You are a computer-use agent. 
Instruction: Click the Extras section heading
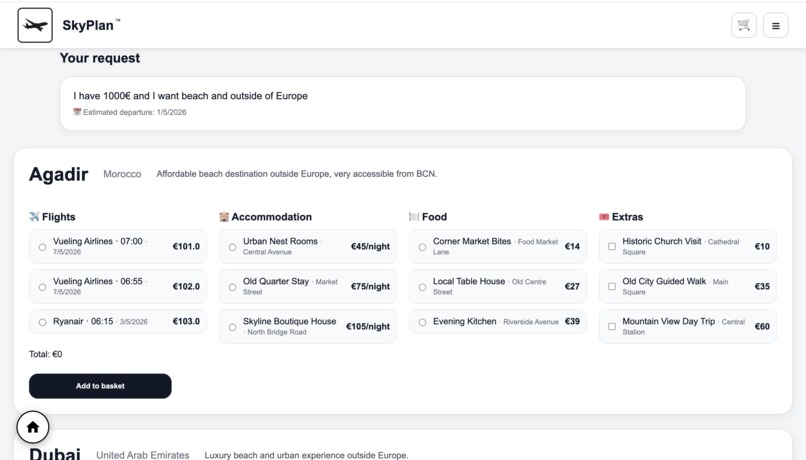(x=627, y=217)
